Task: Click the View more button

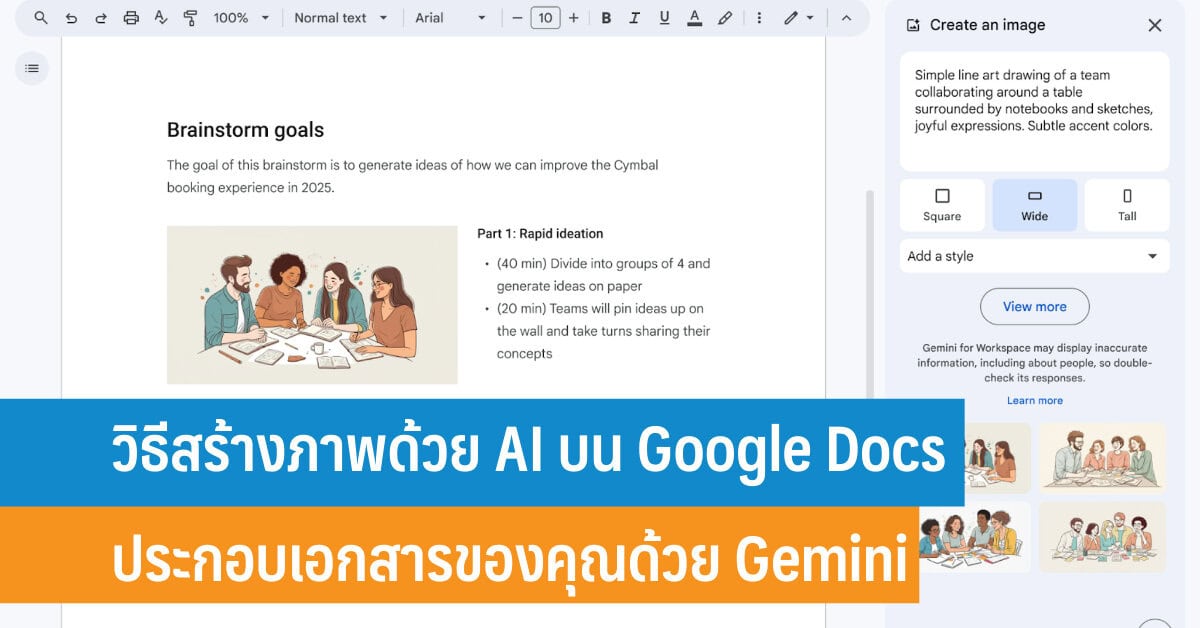Action: coord(1034,306)
